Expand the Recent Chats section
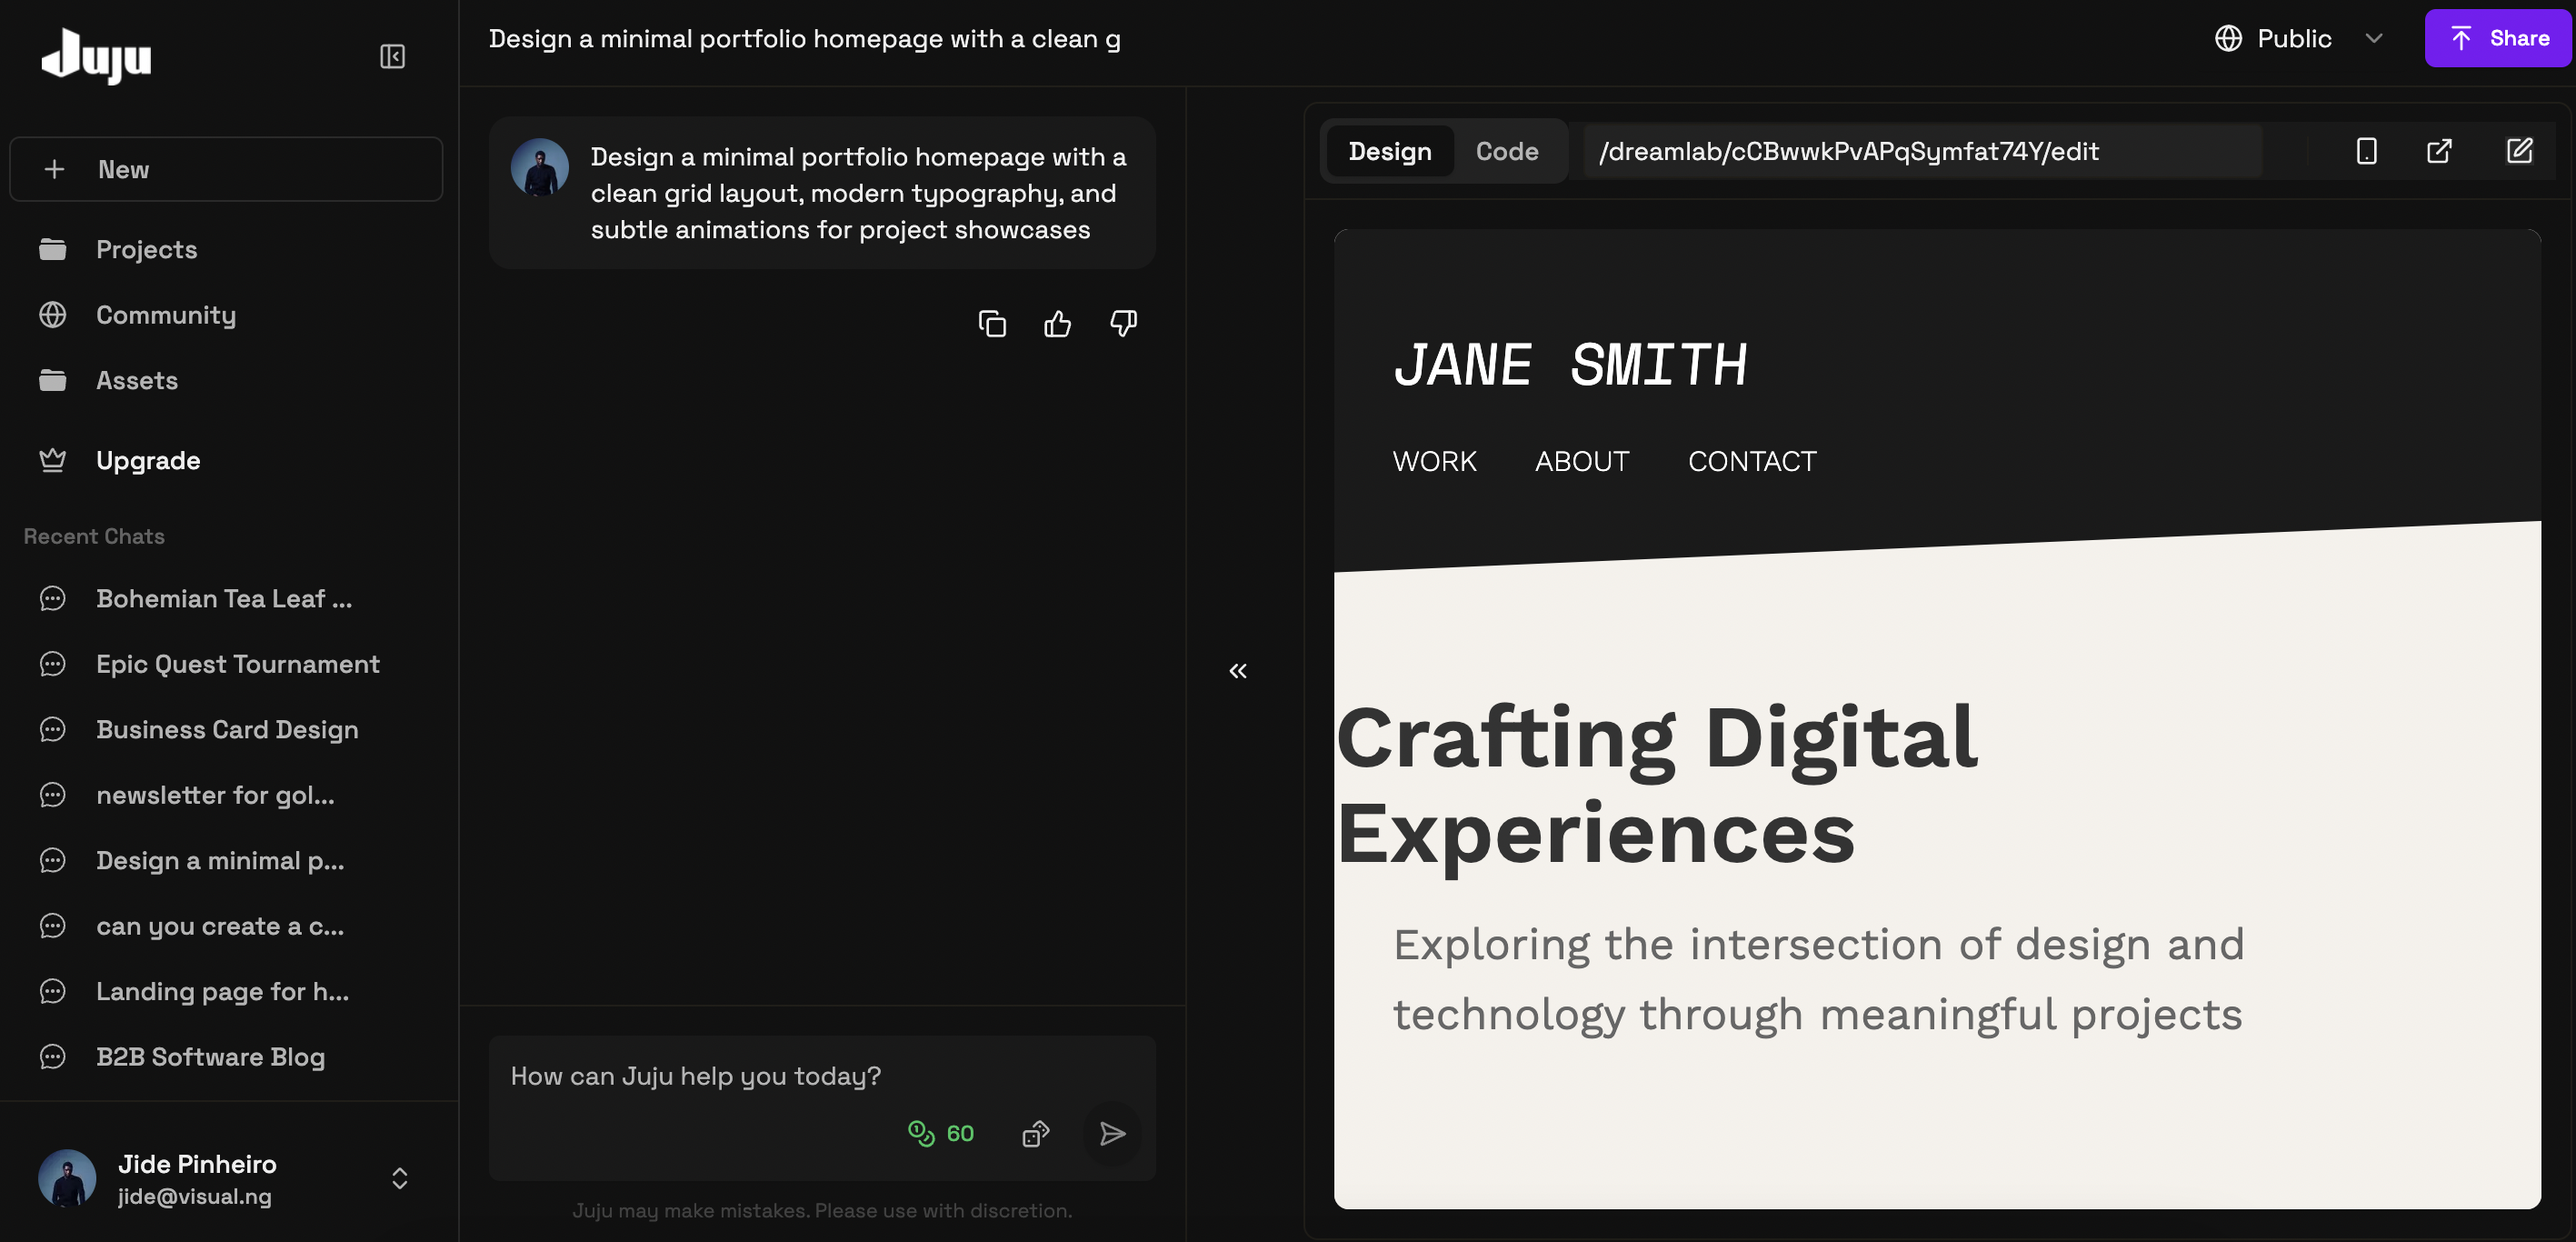Image resolution: width=2576 pixels, height=1242 pixels. coord(94,536)
